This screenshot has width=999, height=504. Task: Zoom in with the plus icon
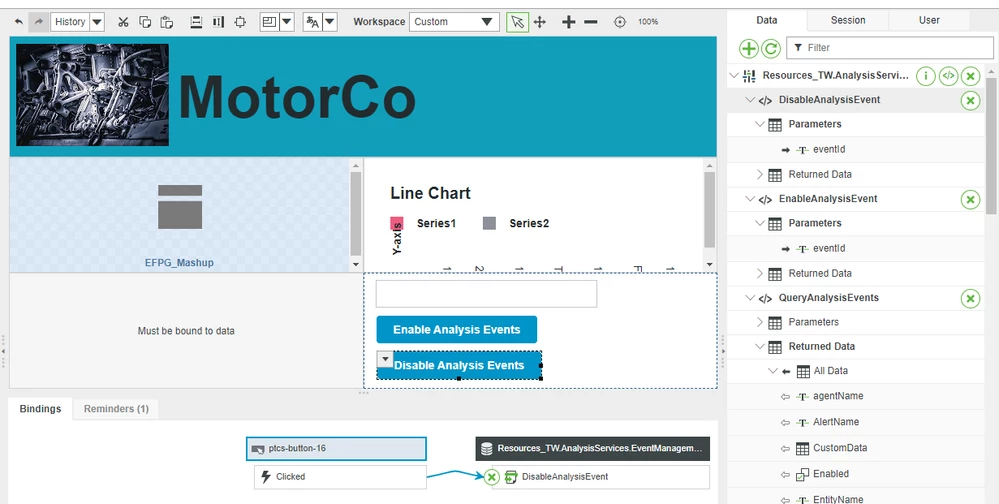pos(568,22)
